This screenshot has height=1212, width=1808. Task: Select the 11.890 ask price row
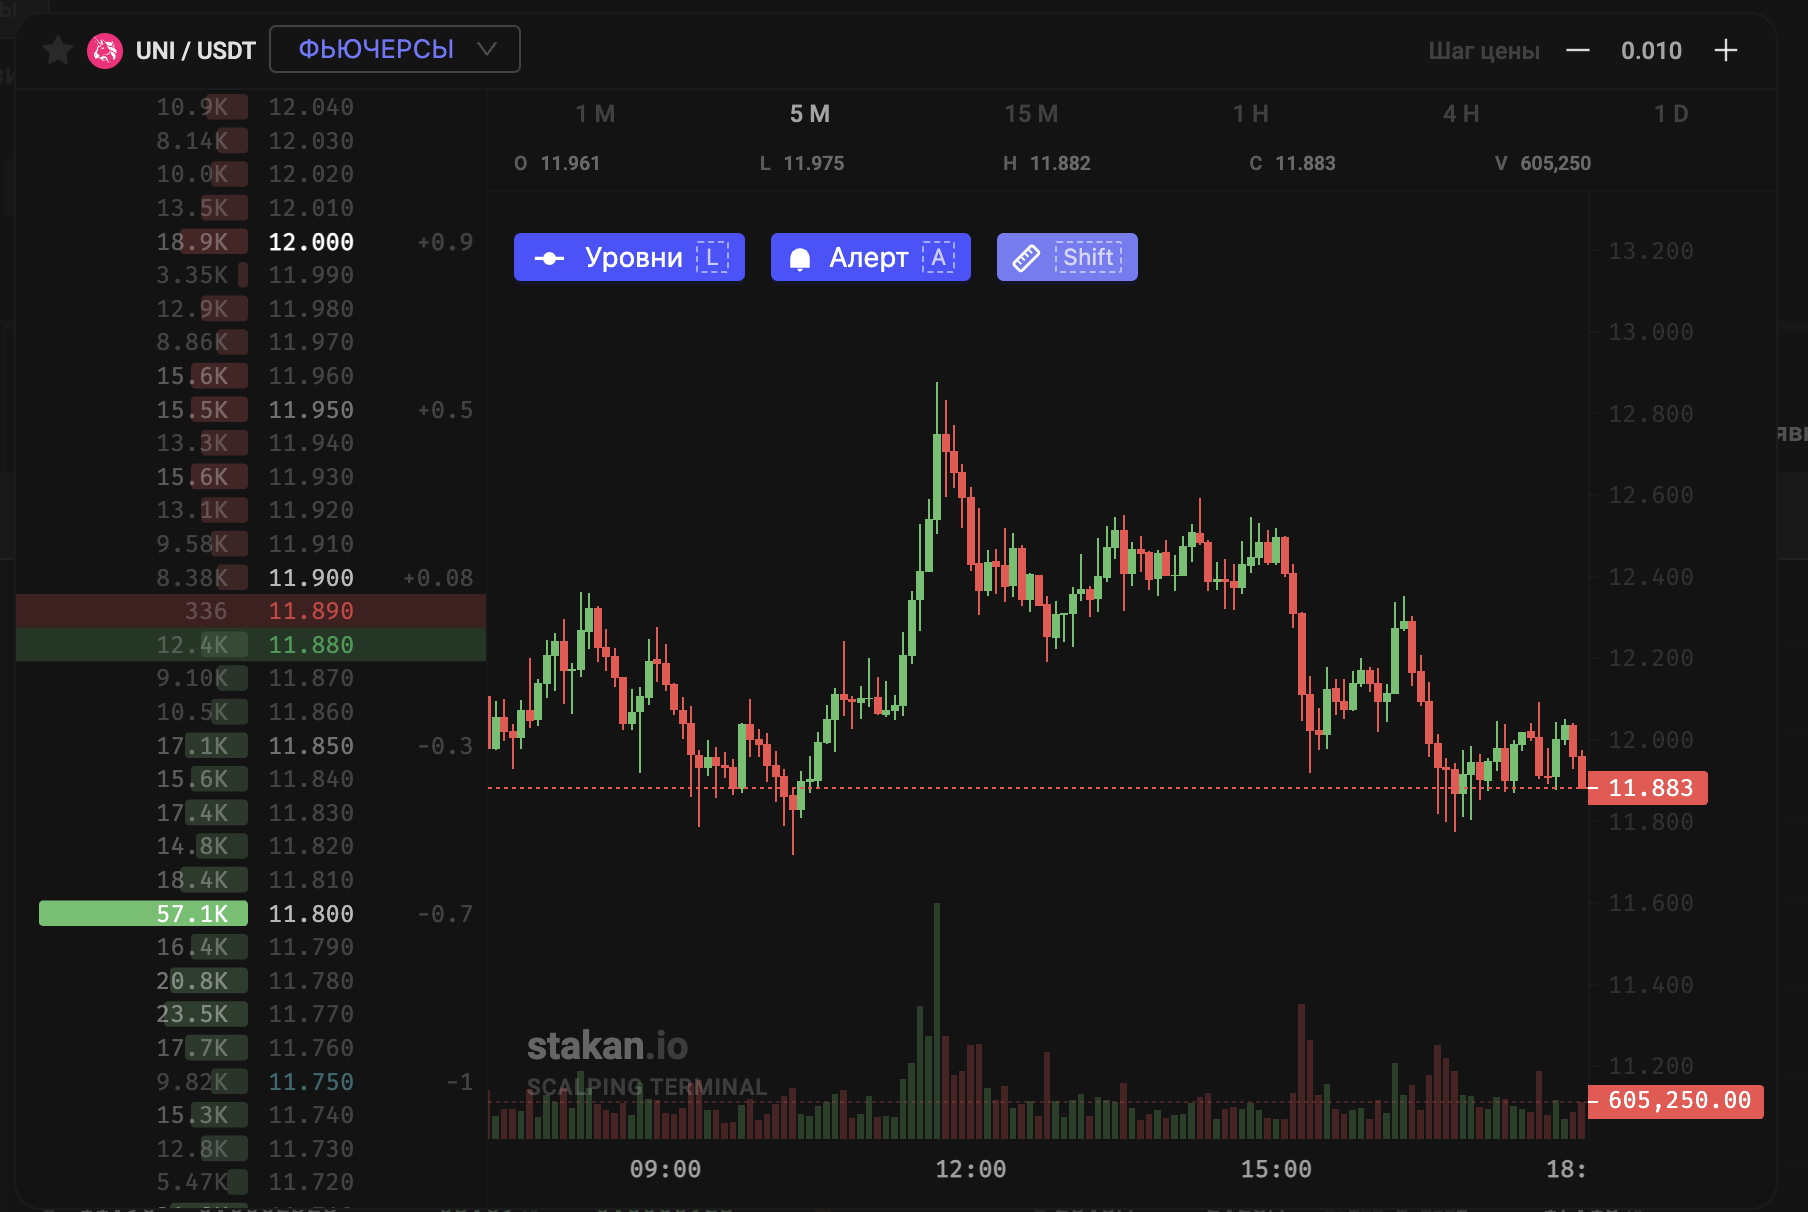point(251,611)
